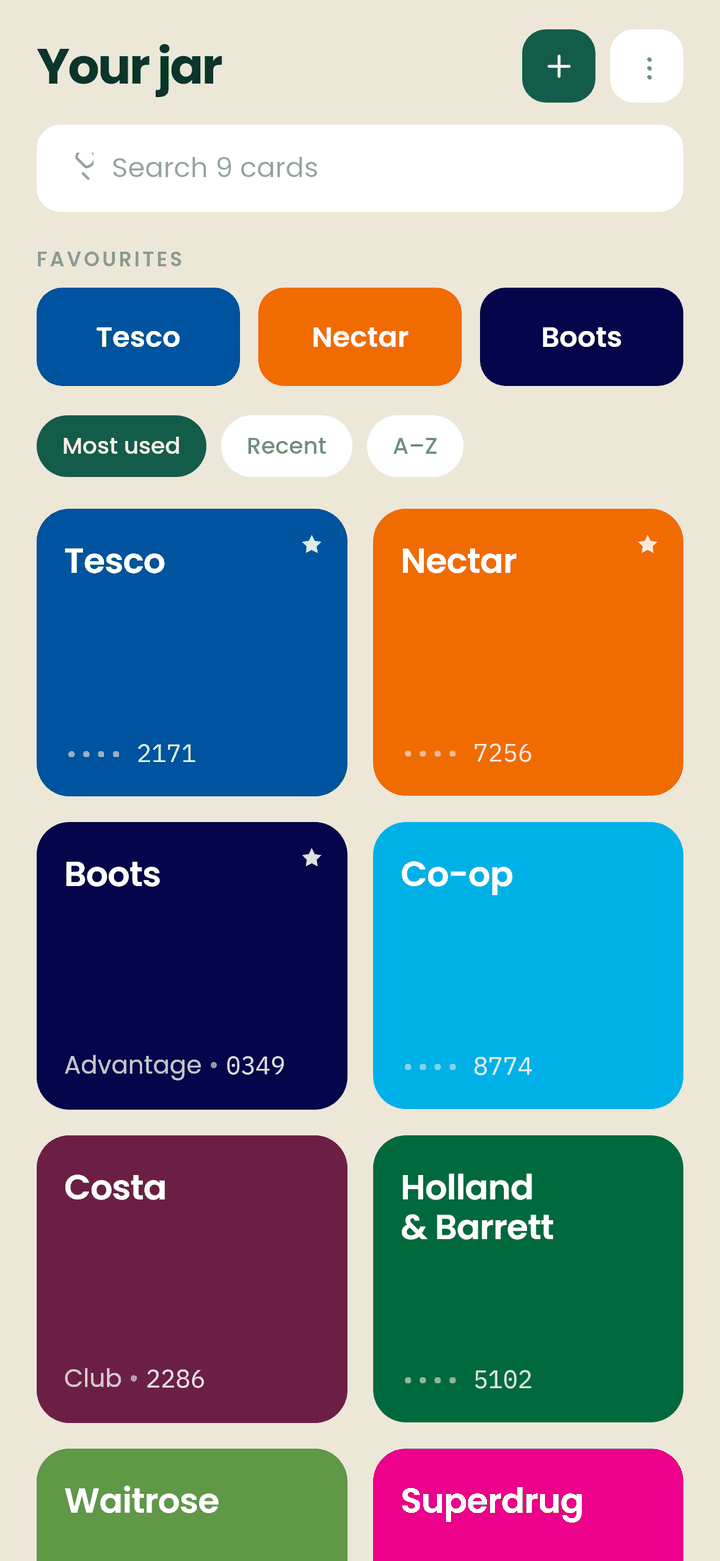The height and width of the screenshot is (1561, 720).
Task: Sort cards by Most used
Action: pos(121,446)
